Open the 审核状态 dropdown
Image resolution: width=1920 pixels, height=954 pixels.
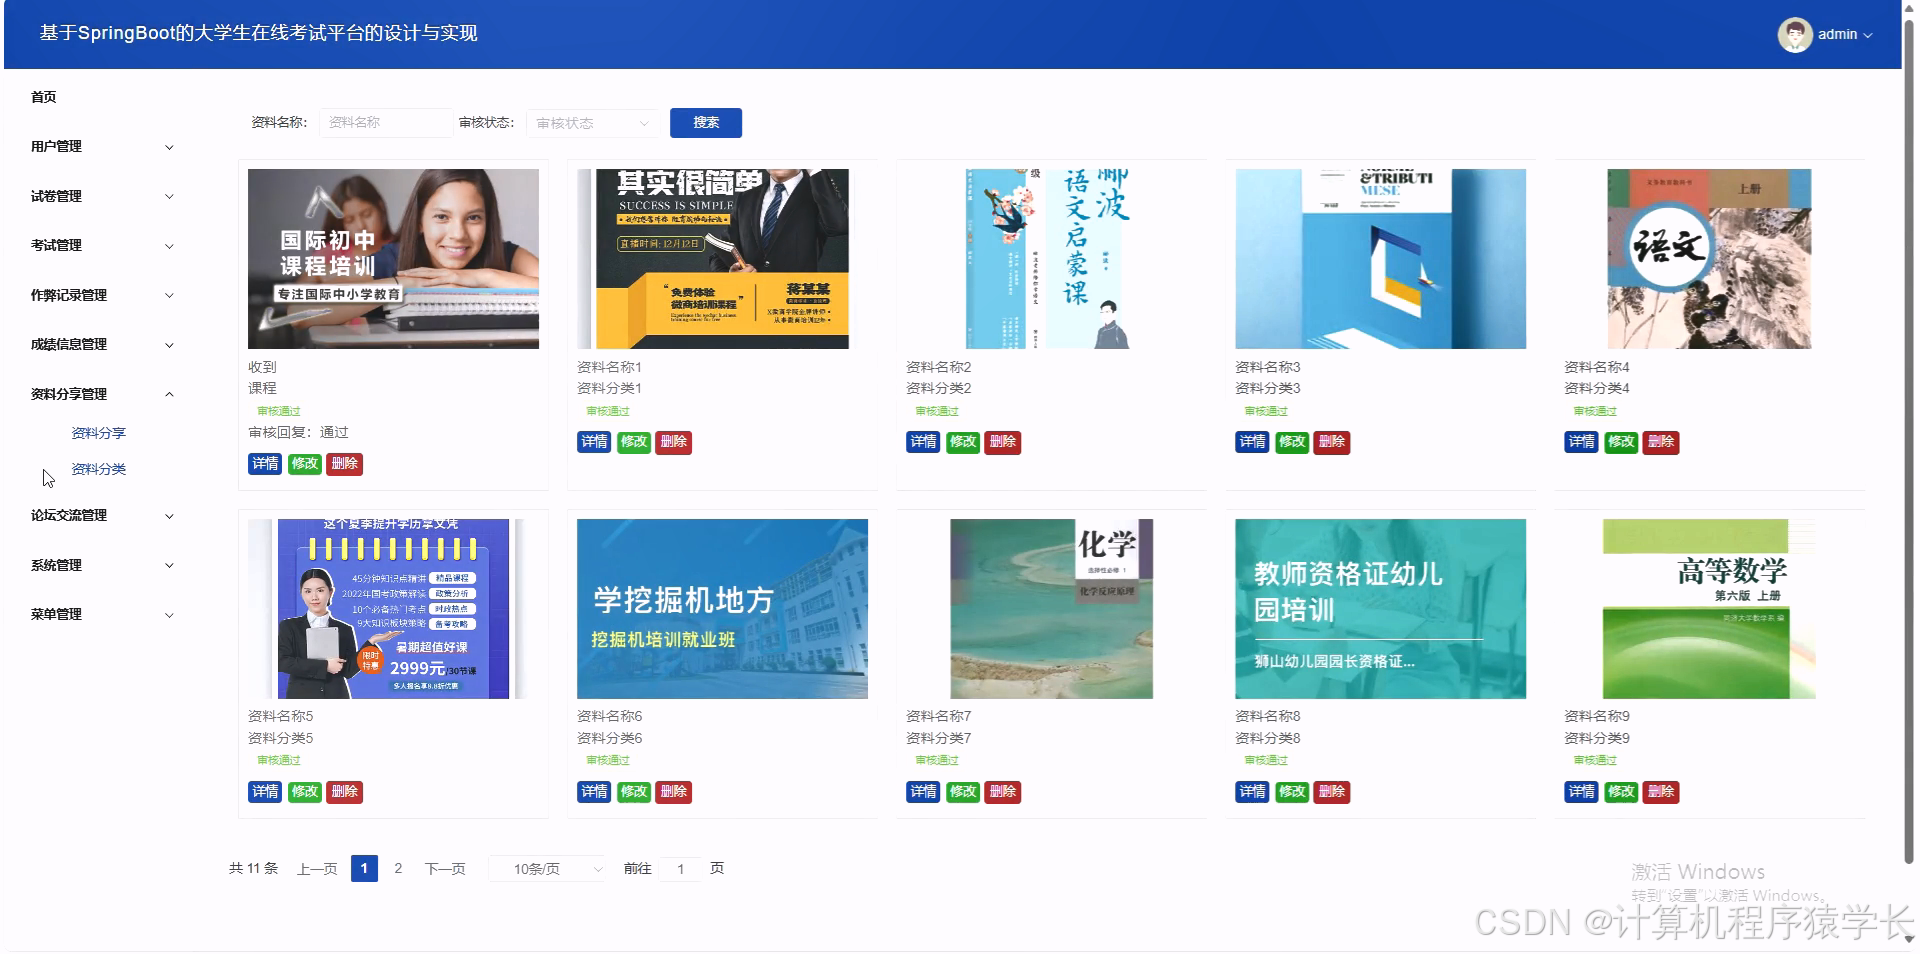tap(592, 123)
